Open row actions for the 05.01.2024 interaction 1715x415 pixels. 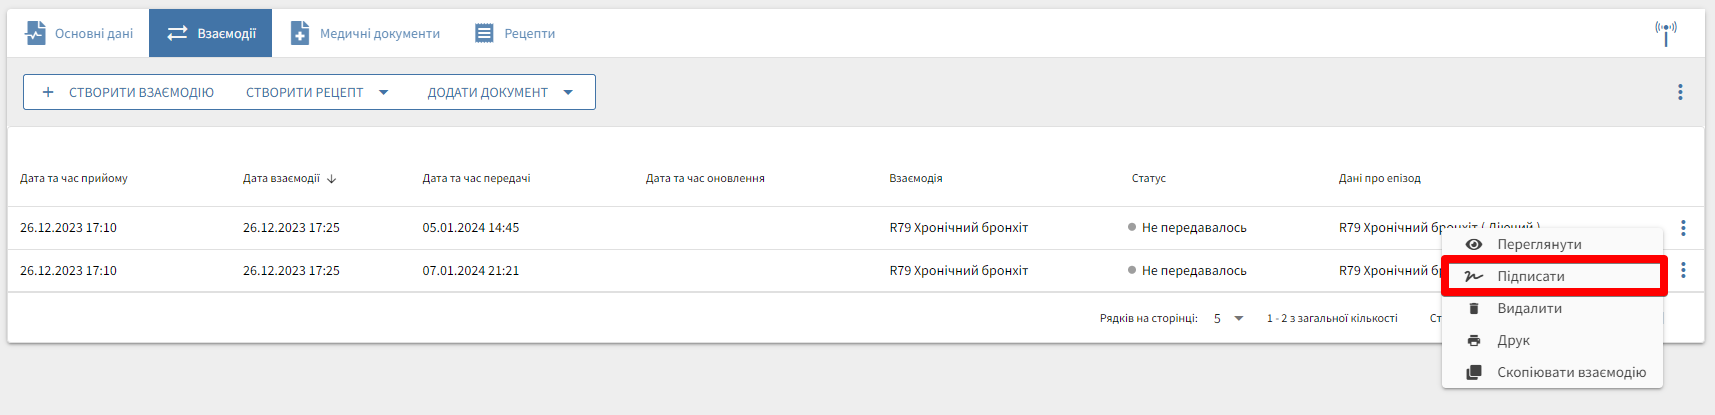pos(1683,228)
